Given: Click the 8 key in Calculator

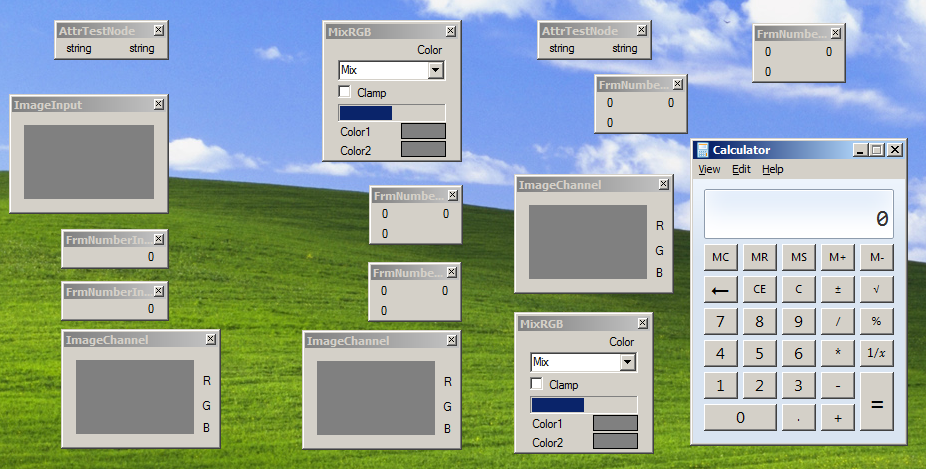Looking at the screenshot, I should click(x=759, y=321).
